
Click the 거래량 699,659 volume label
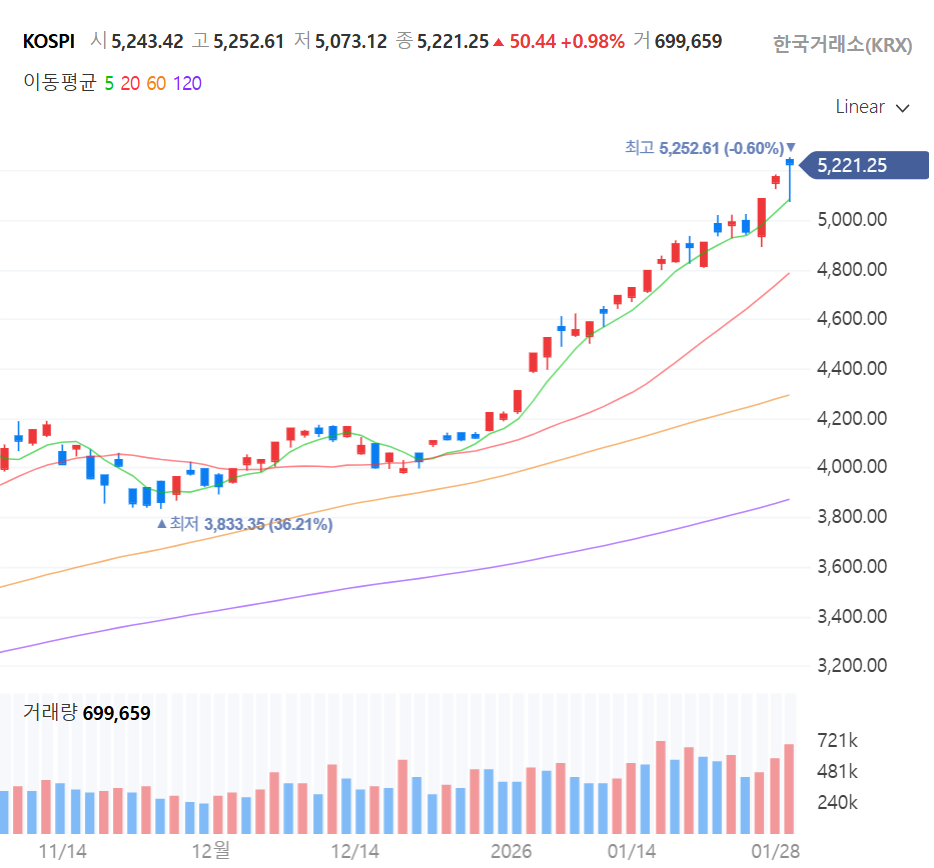pyautogui.click(x=87, y=713)
